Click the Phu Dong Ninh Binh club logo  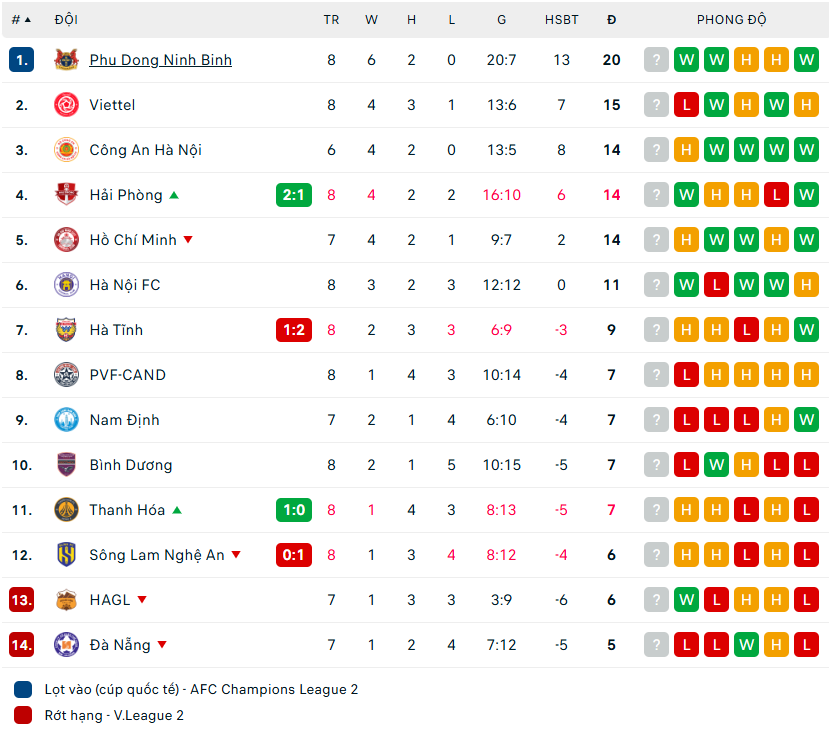(x=66, y=60)
